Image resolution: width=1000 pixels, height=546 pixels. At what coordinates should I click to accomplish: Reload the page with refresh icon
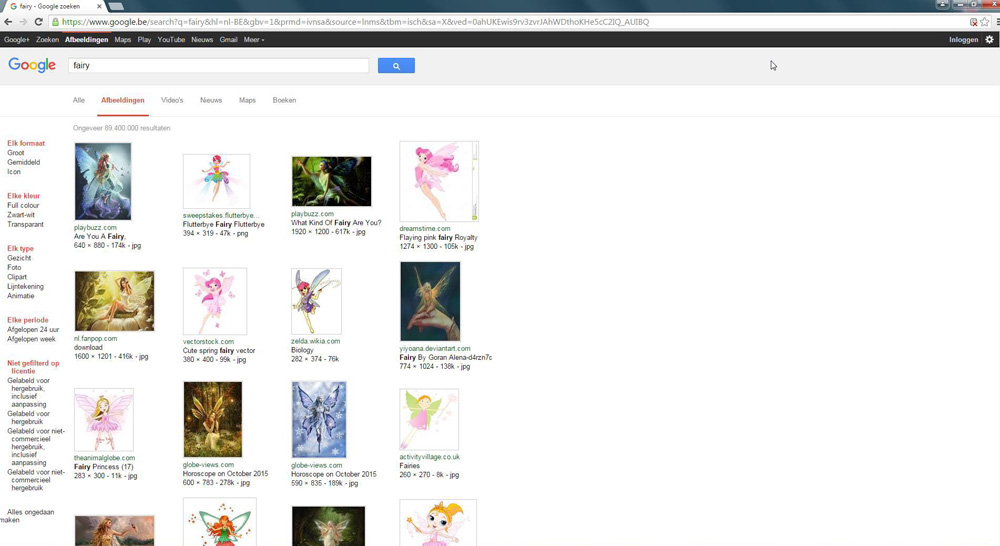(x=39, y=21)
